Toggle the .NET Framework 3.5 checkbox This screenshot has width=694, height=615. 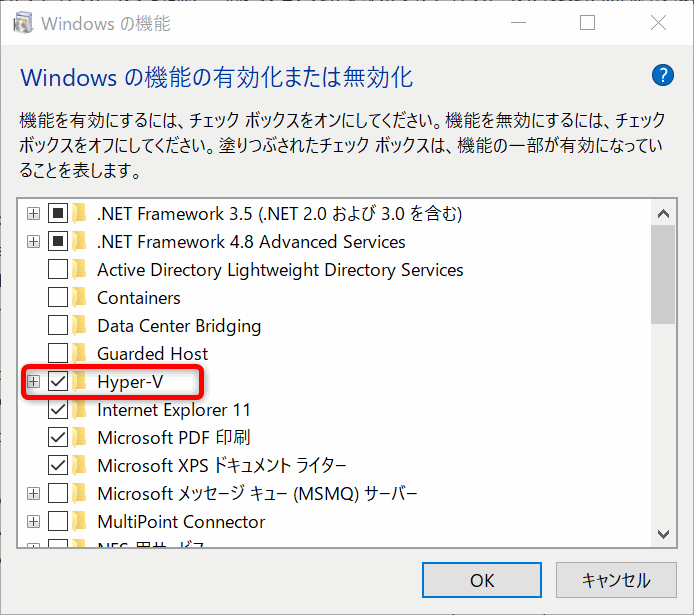point(58,214)
